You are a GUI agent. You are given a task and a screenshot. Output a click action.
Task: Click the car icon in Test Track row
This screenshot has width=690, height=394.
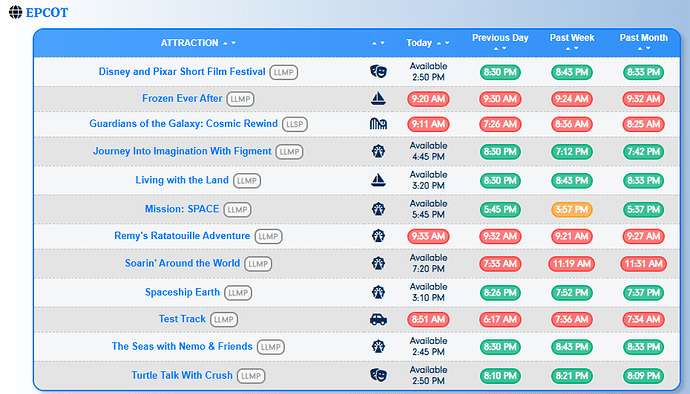pos(378,319)
